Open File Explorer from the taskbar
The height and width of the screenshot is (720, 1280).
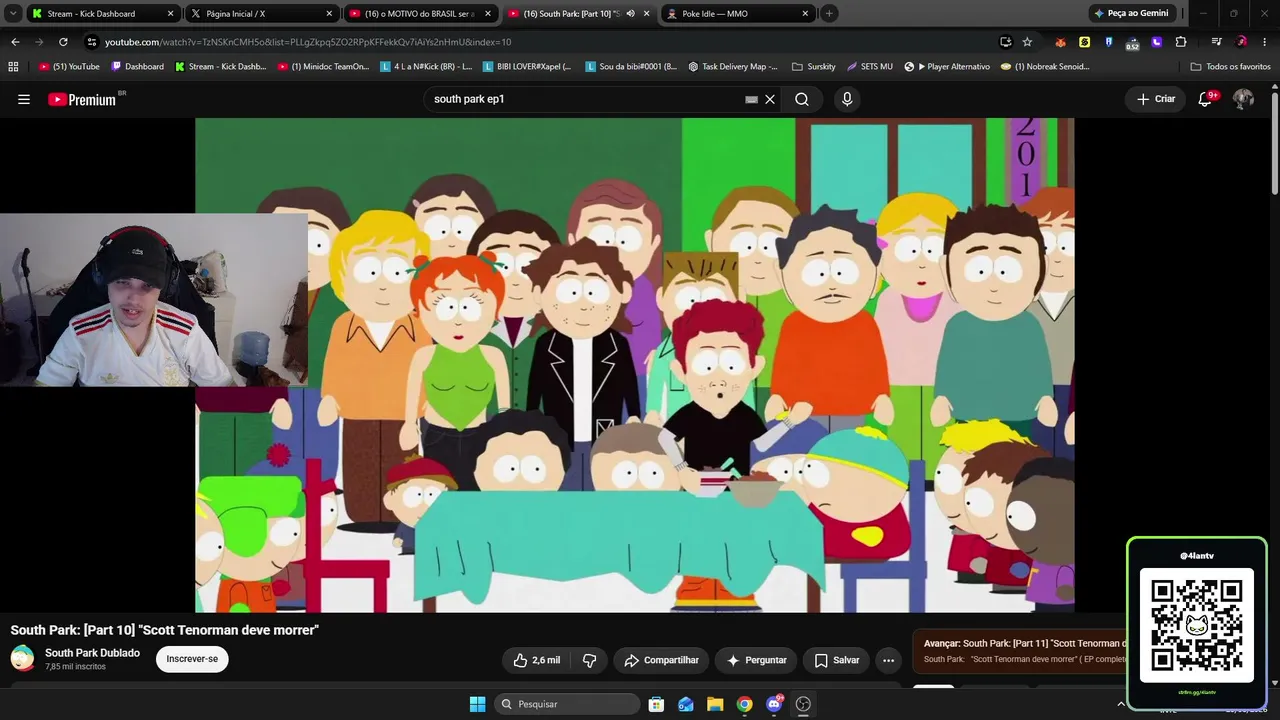click(x=715, y=704)
